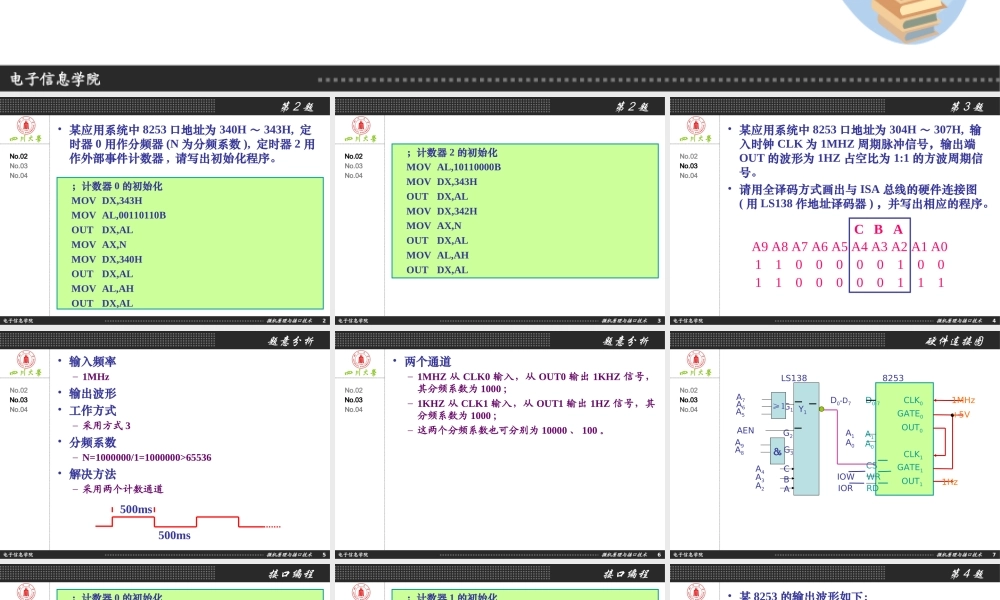This screenshot has width=1000, height=600.
Task: Select No.04 in slide 6 sidebar
Action: coord(354,409)
